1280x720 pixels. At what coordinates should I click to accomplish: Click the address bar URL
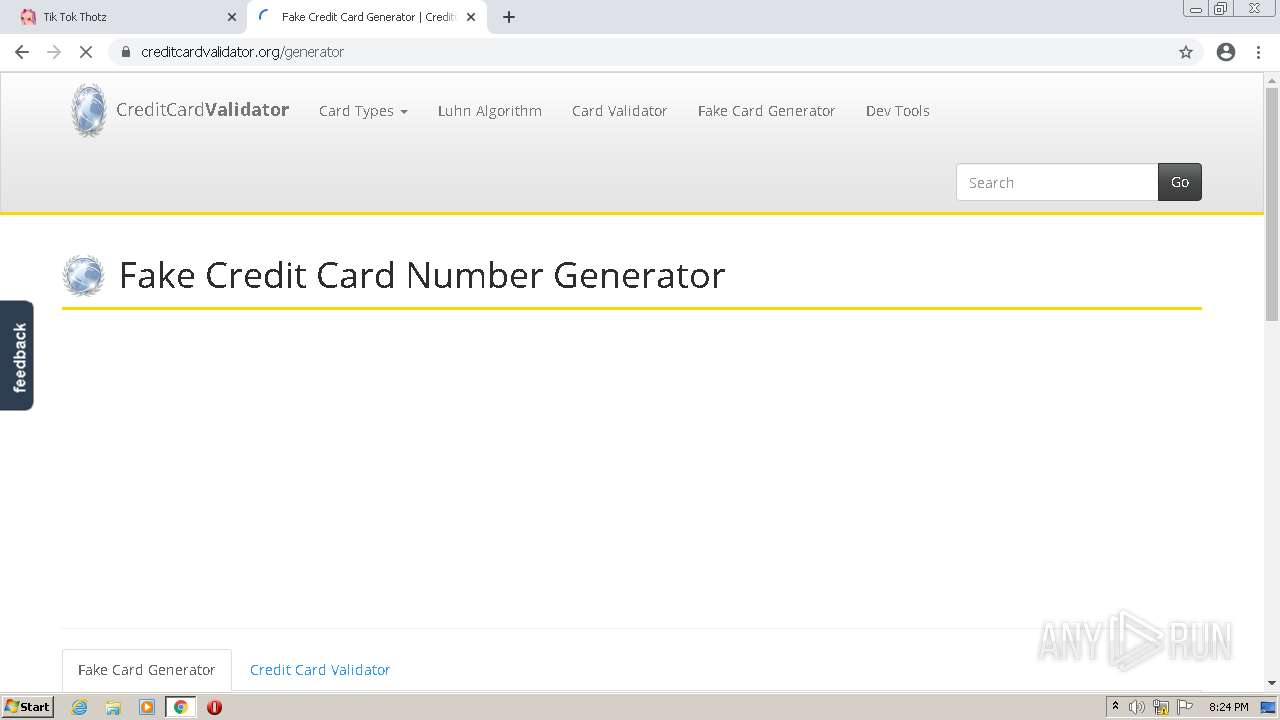[242, 52]
